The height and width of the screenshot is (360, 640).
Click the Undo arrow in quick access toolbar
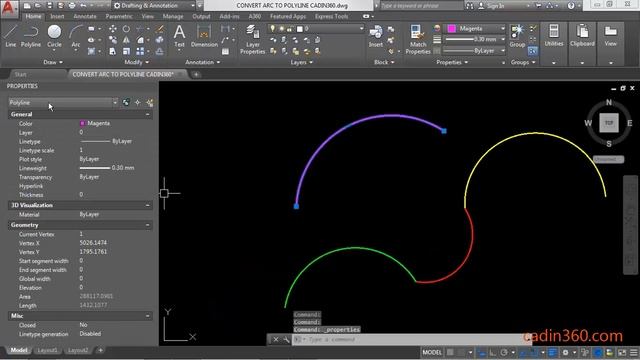pyautogui.click(x=83, y=6)
